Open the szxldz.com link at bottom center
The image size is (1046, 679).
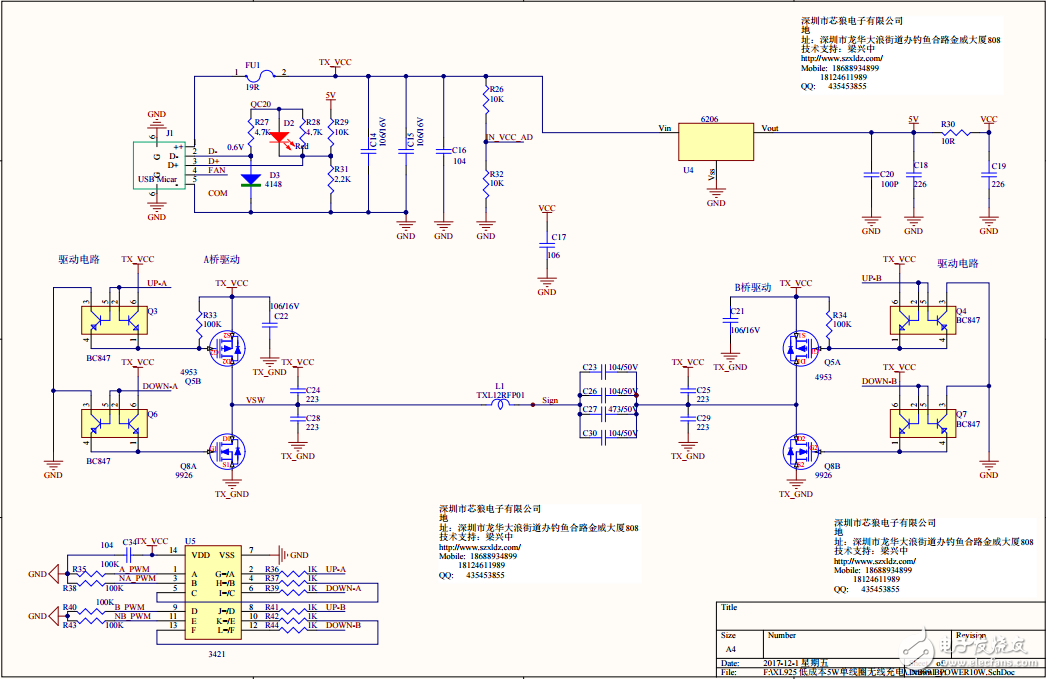coord(480,547)
